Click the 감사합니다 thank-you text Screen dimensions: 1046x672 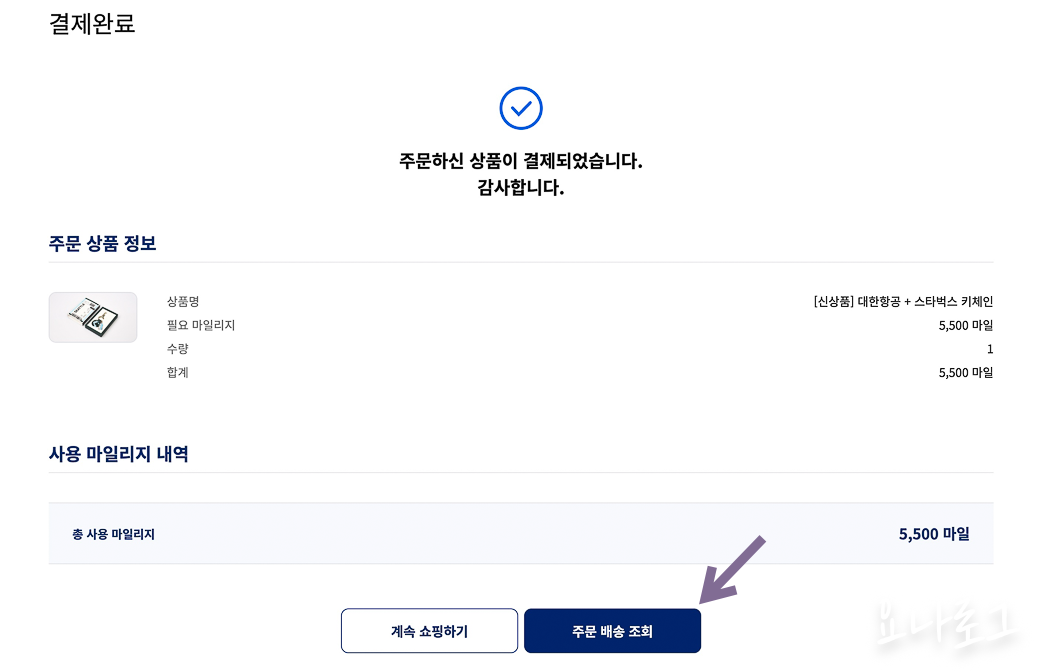point(520,189)
